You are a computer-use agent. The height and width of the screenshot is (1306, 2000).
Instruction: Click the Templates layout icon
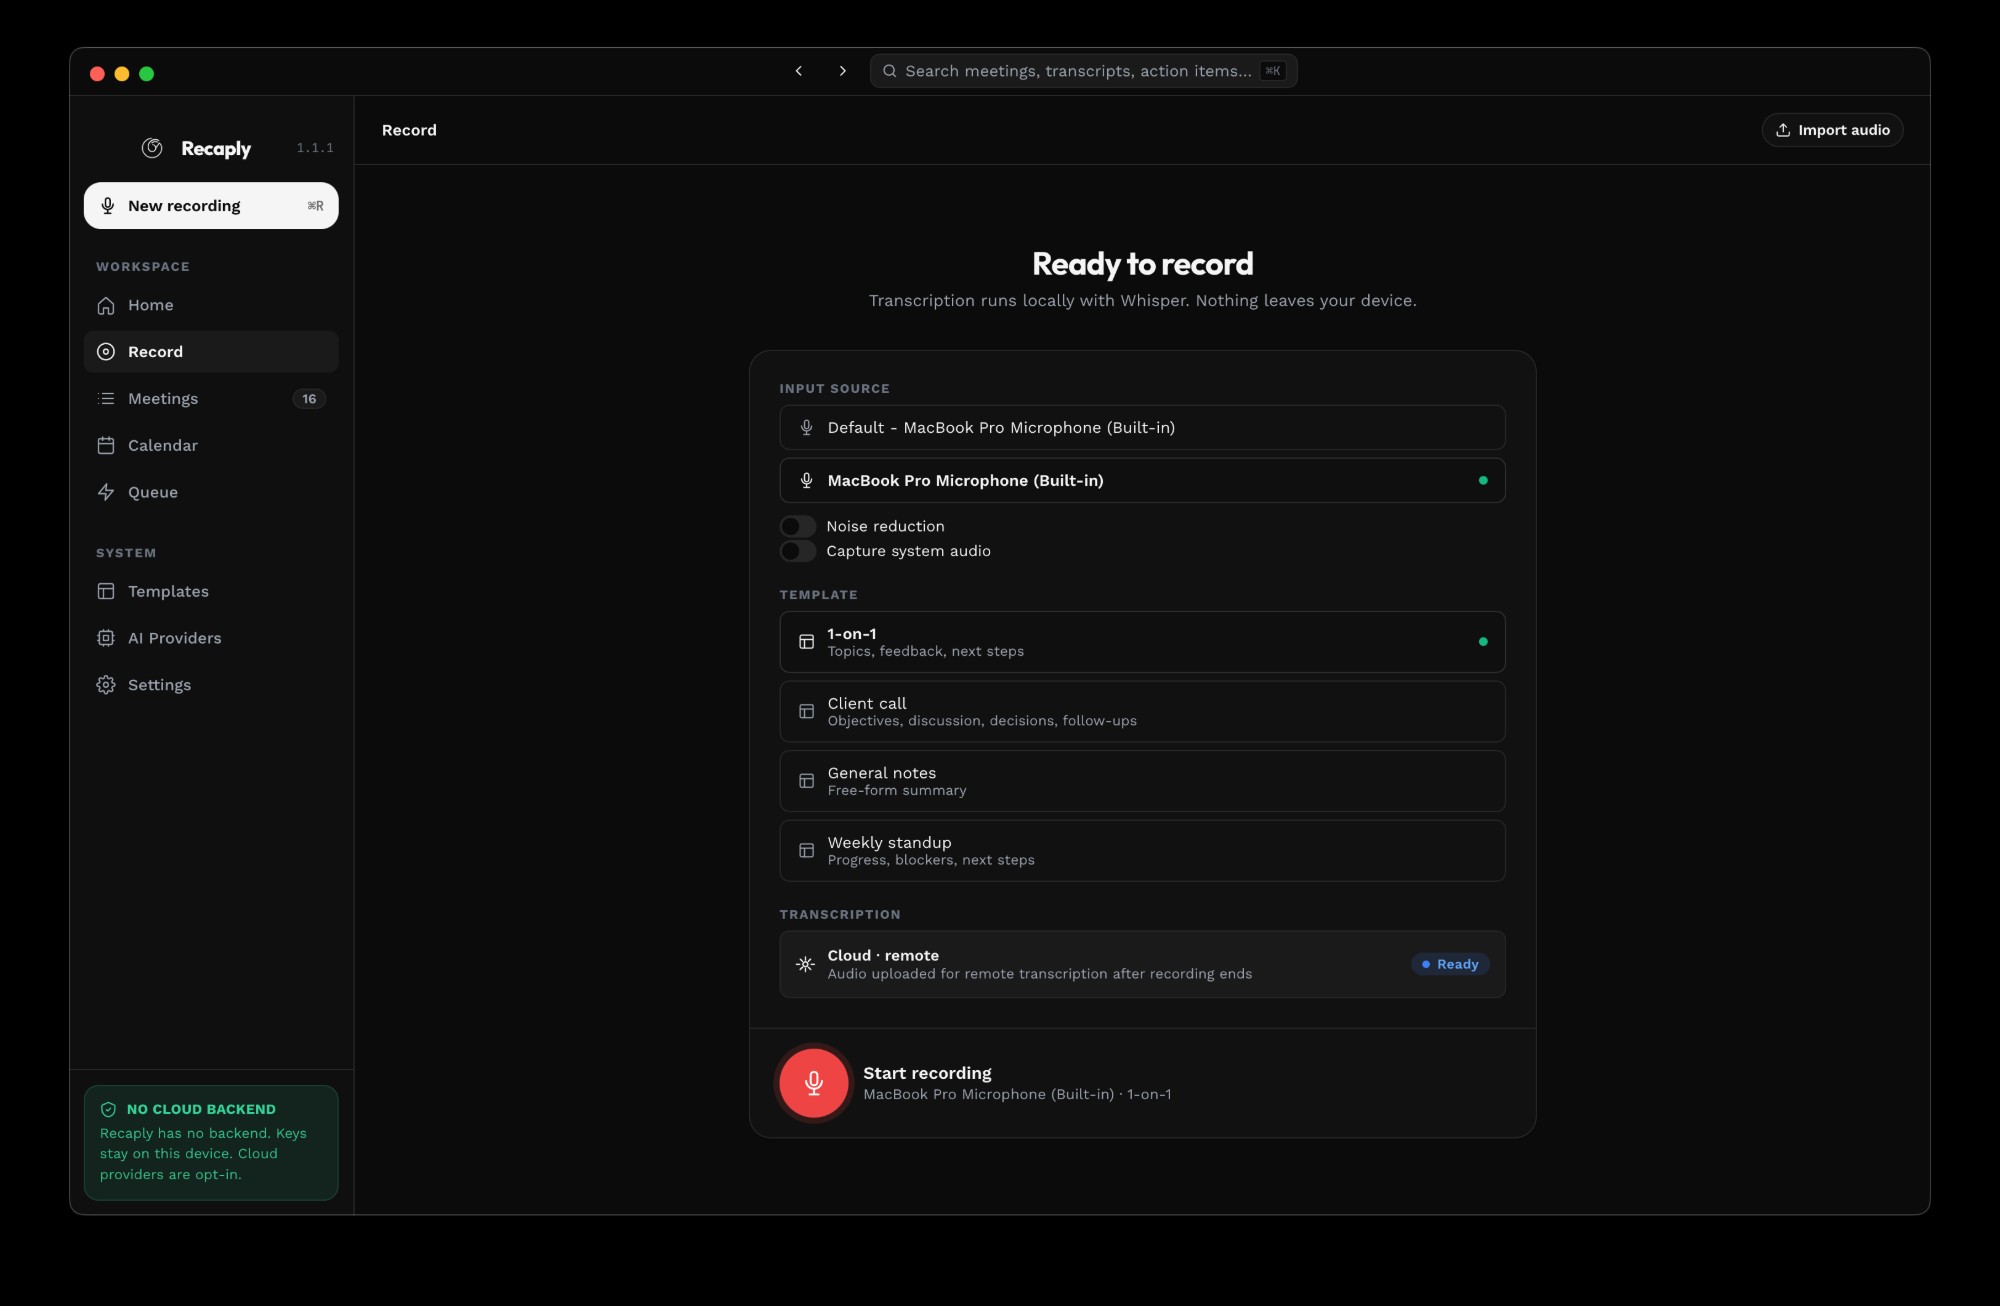tap(106, 591)
